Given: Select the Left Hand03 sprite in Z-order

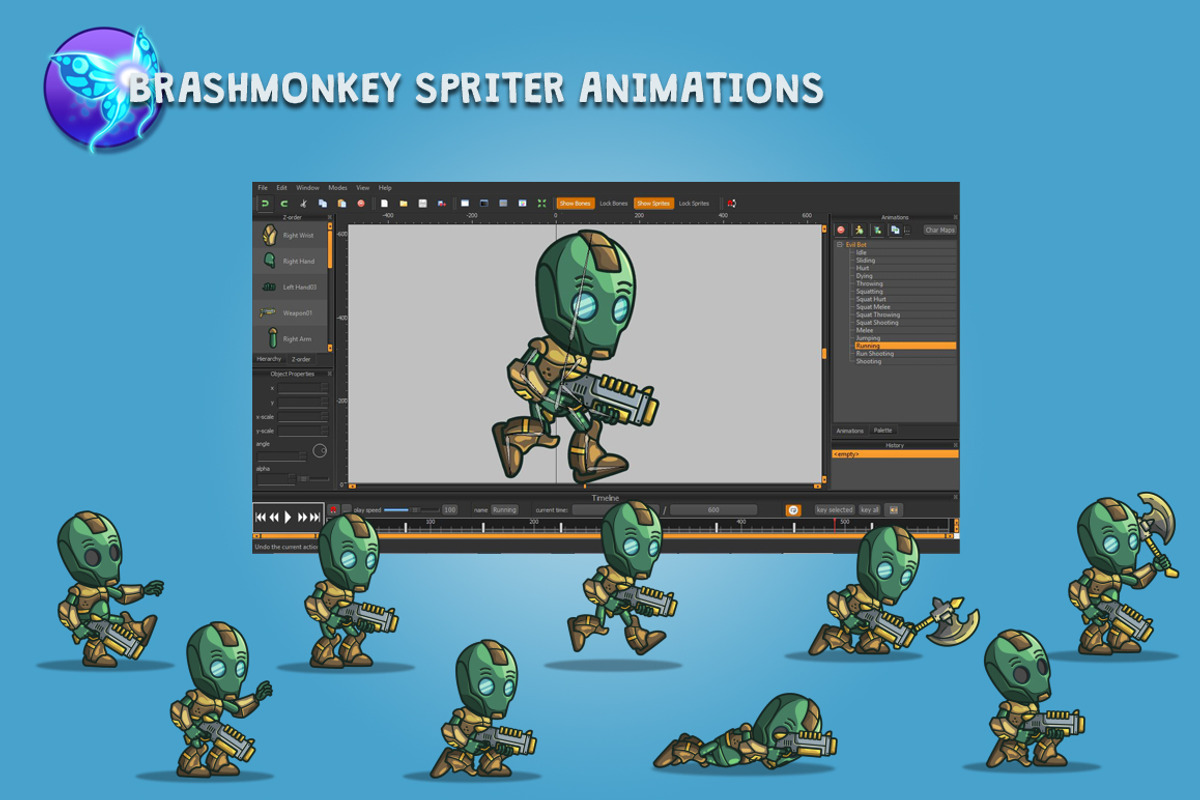Looking at the screenshot, I should tap(290, 287).
